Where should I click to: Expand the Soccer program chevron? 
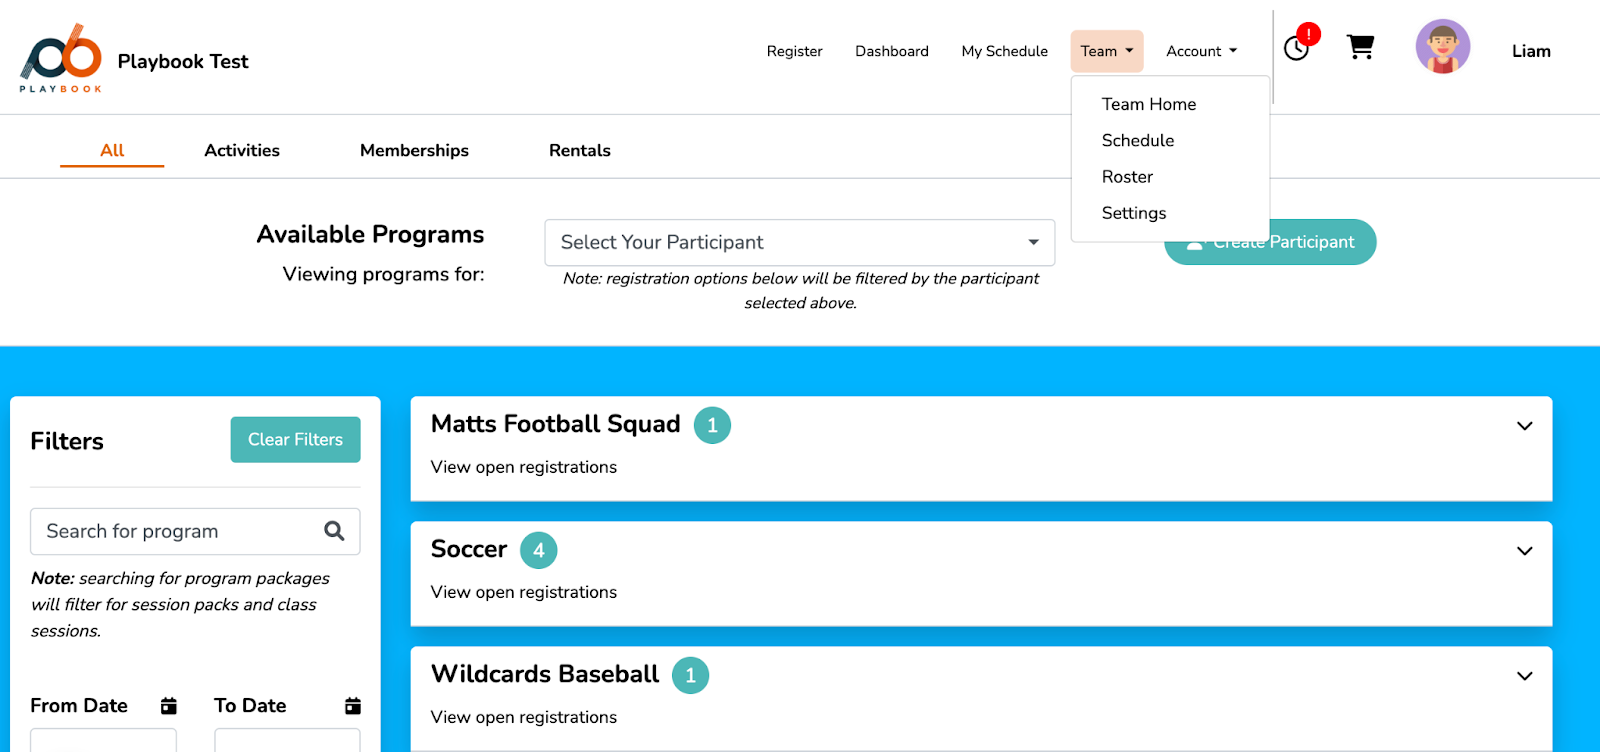click(x=1524, y=551)
